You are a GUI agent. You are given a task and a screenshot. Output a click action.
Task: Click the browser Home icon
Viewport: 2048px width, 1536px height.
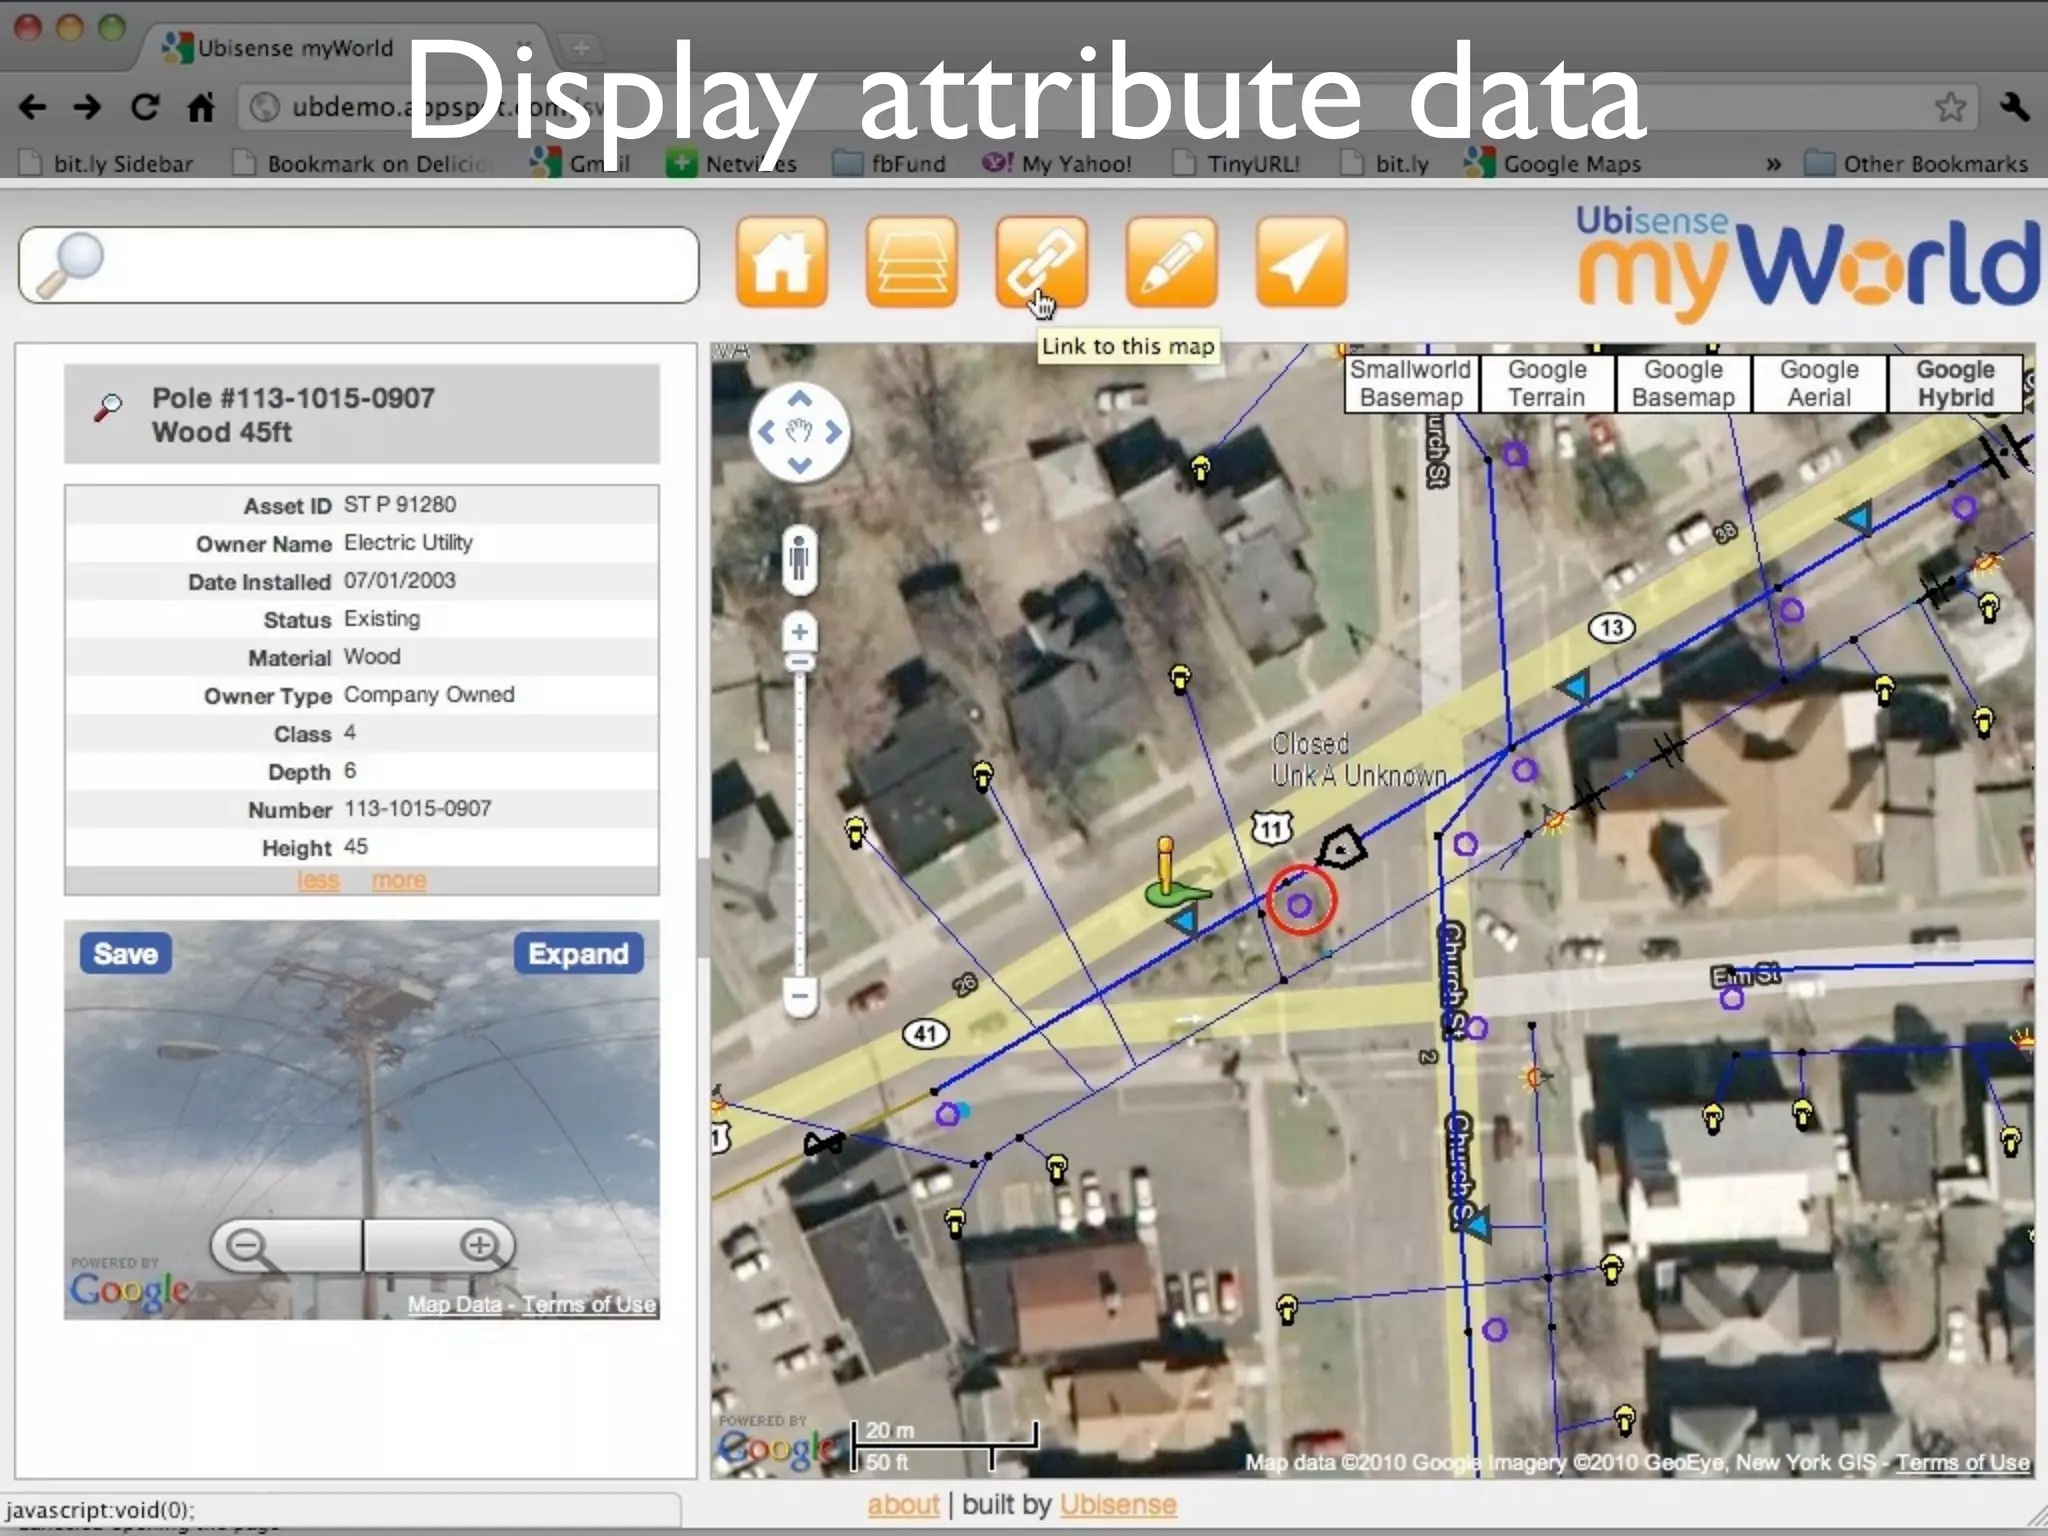[202, 106]
